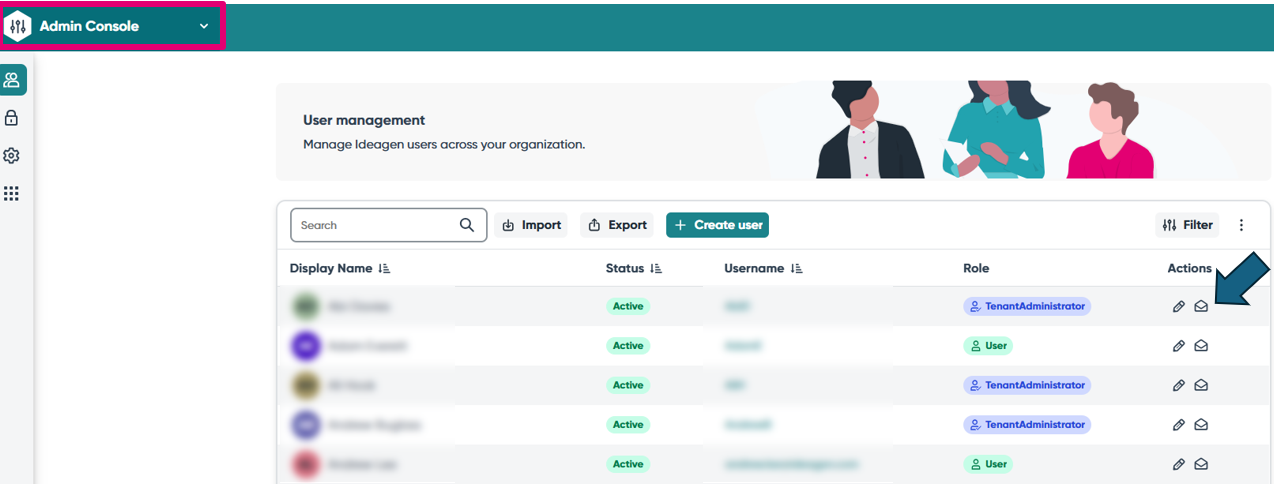The height and width of the screenshot is (489, 1274).
Task: Open the apps grid icon in sidebar
Action: (x=12, y=193)
